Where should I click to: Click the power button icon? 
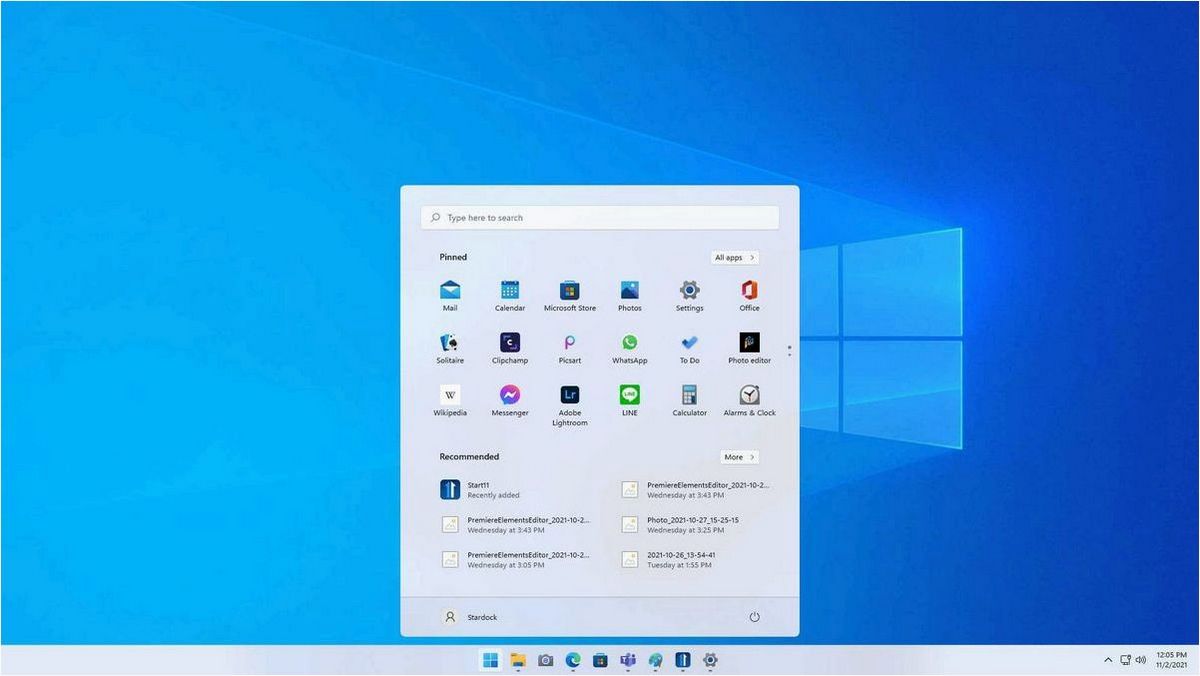[755, 617]
